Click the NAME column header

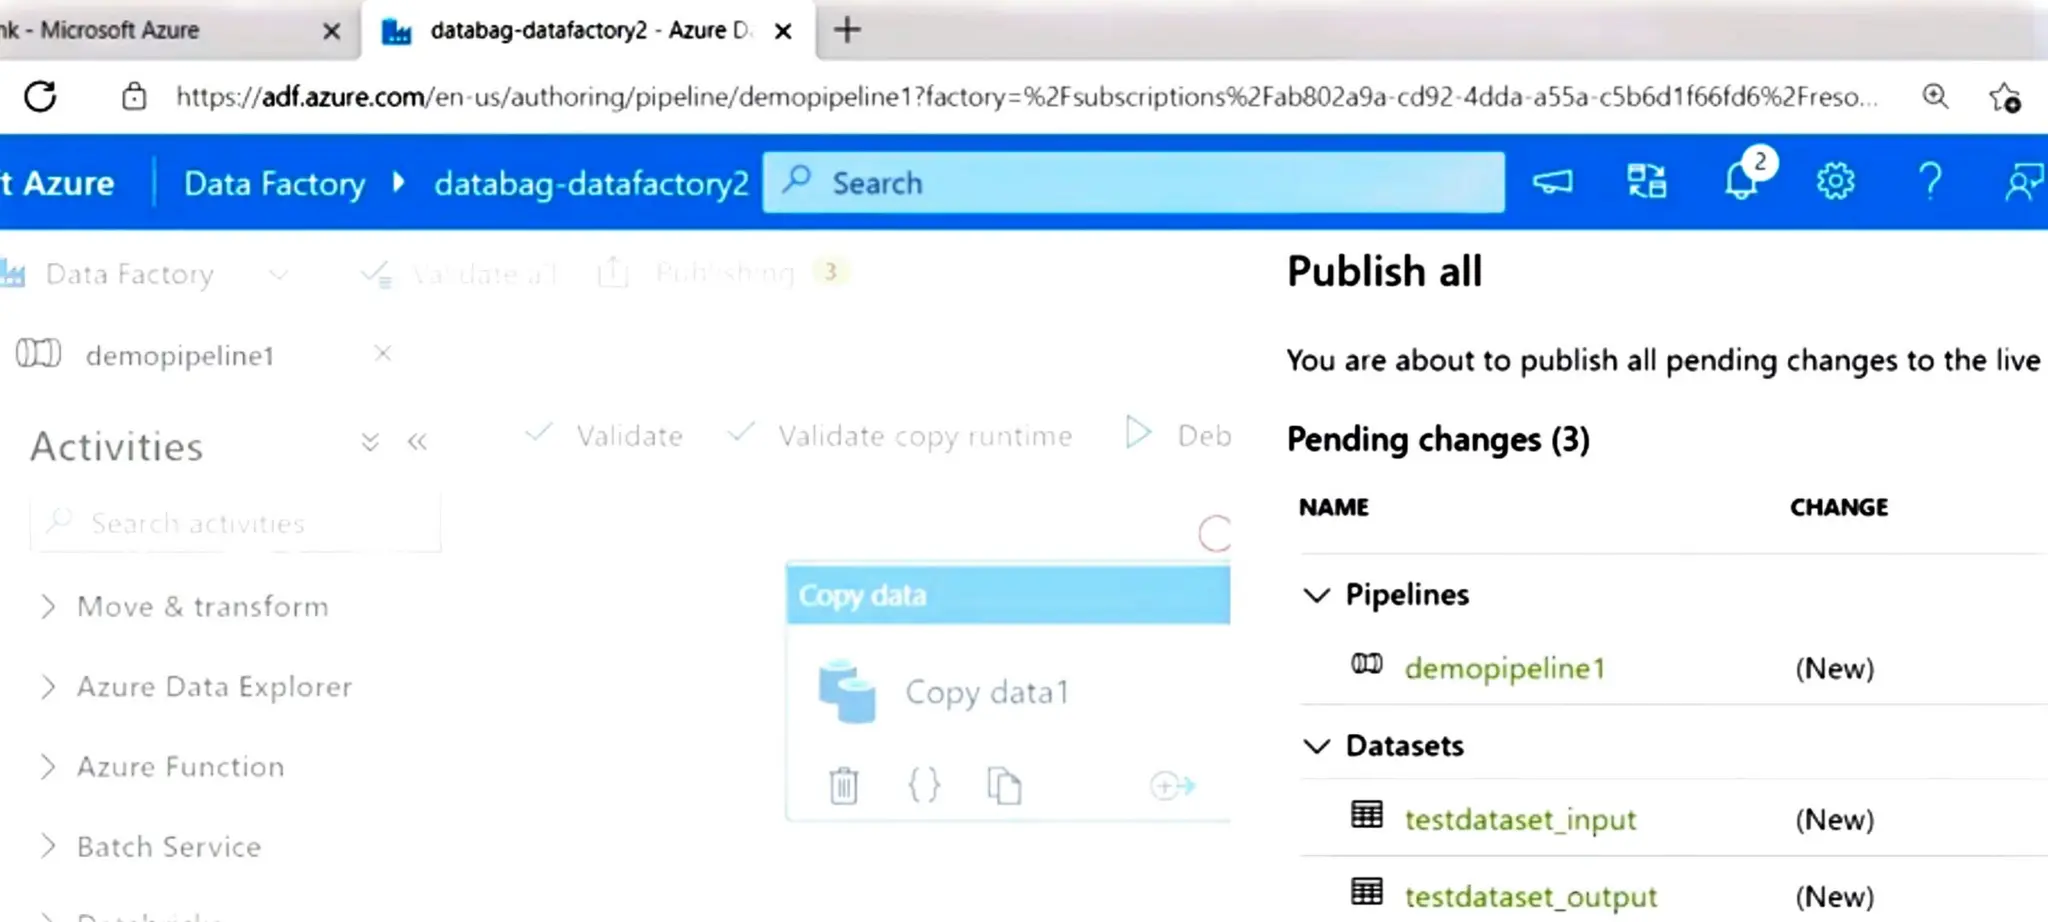(1334, 507)
